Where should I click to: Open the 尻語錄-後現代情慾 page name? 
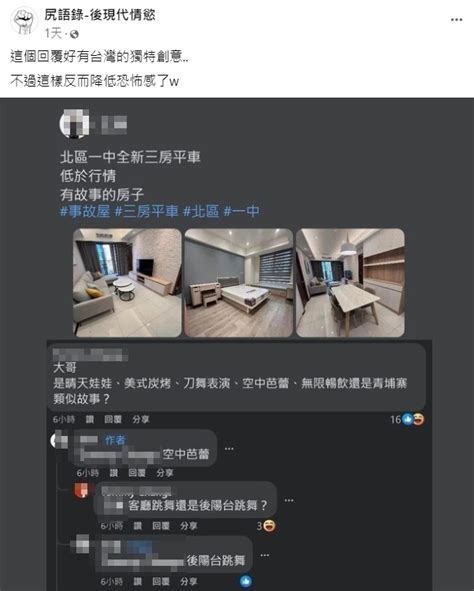click(100, 15)
